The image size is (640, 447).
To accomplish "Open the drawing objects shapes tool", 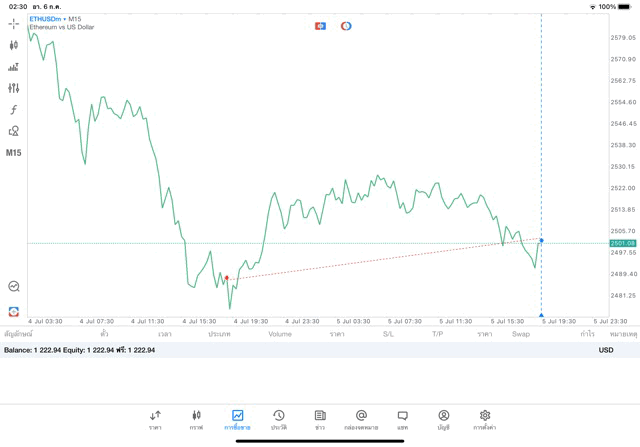I will (x=13, y=131).
